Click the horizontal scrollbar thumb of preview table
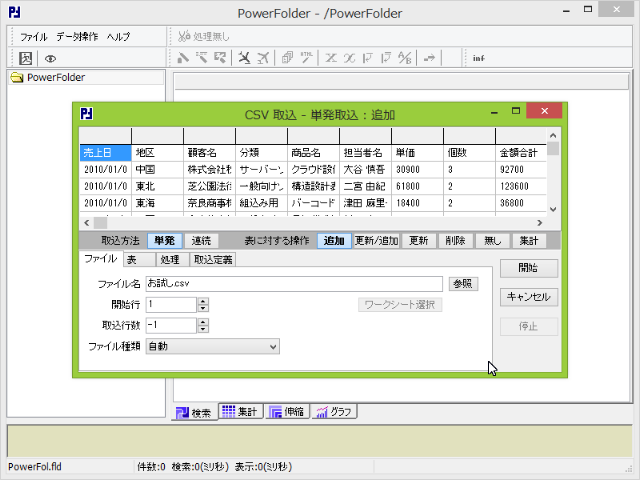640x480 pixels. click(x=100, y=223)
